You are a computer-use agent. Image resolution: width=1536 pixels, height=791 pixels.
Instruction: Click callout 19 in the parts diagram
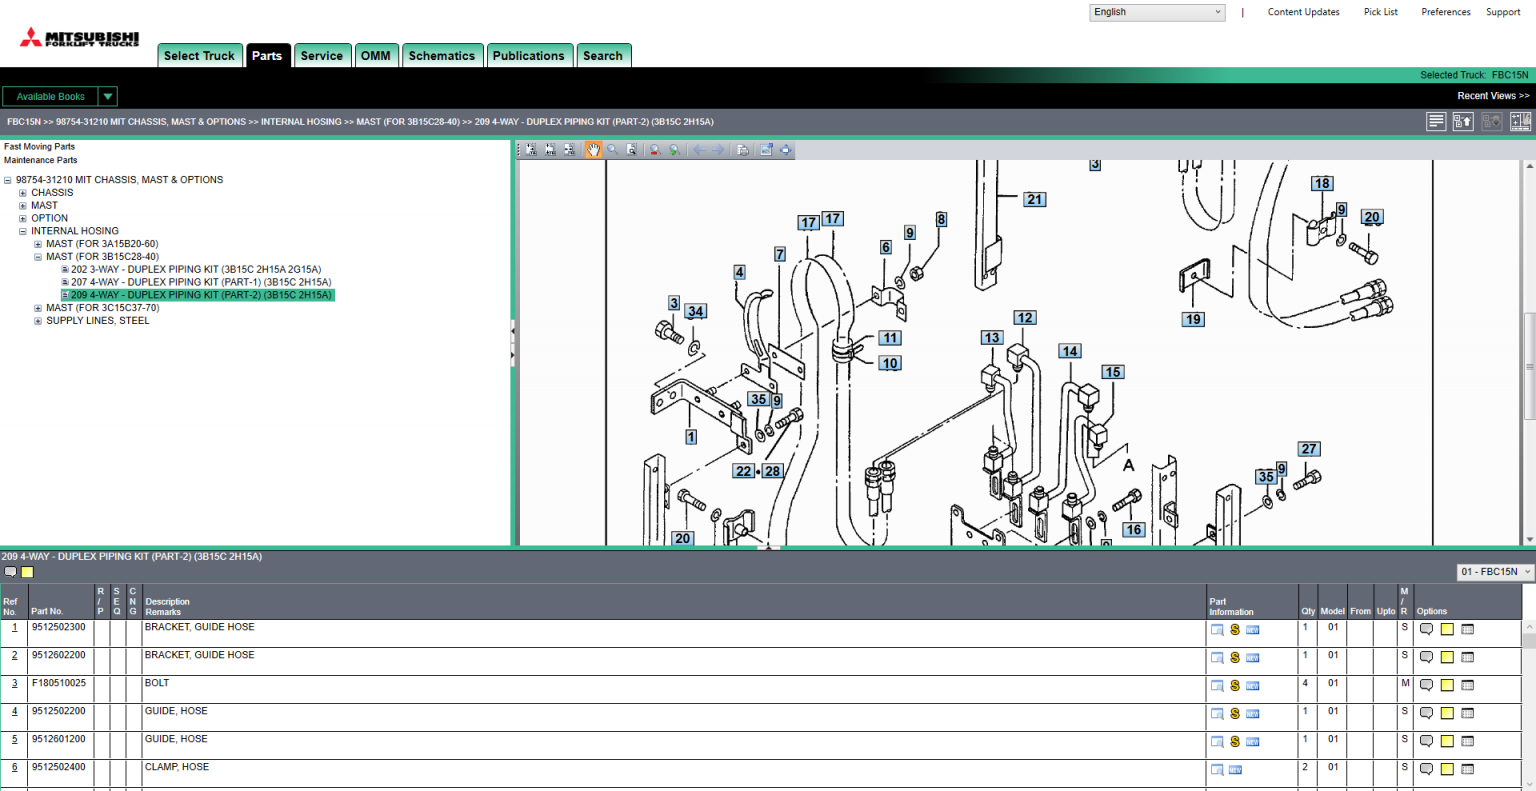coord(1193,320)
